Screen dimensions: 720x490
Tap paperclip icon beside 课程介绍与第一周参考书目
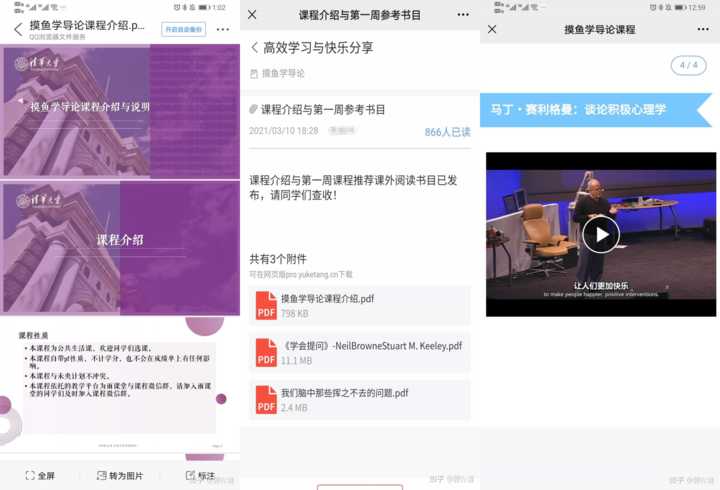253,109
